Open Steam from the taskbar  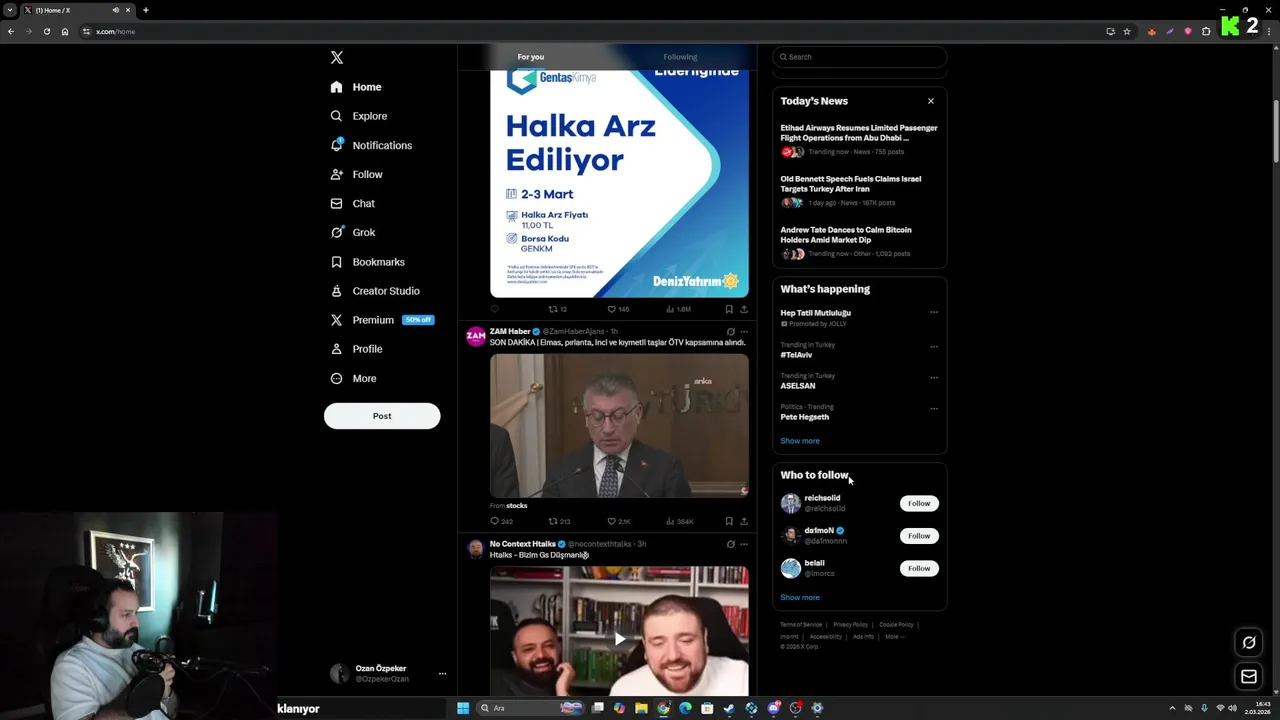pyautogui.click(x=729, y=708)
